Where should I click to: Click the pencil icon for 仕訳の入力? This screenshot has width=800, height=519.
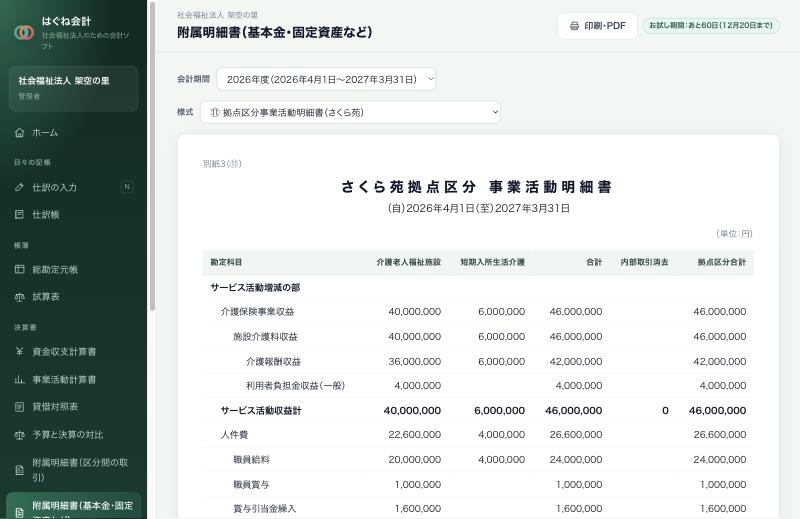point(19,187)
